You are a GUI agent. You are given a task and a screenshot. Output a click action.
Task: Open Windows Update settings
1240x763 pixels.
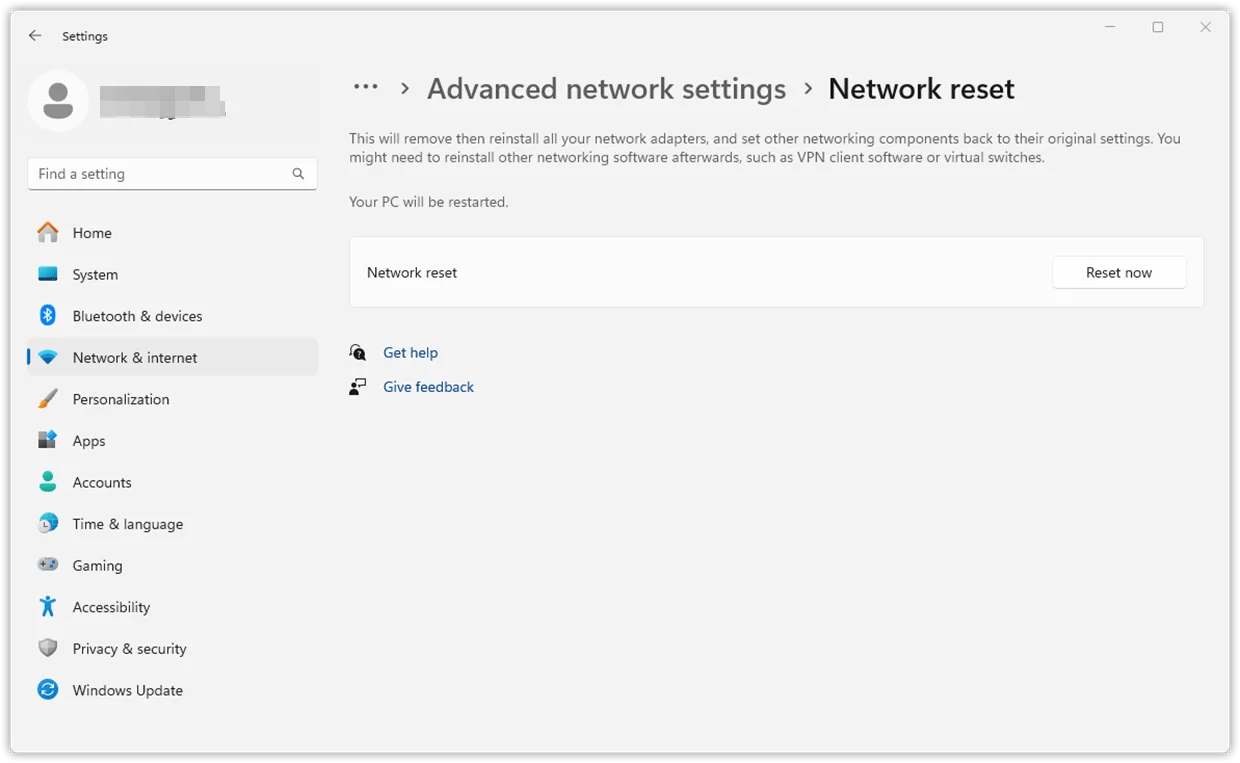pos(172,690)
